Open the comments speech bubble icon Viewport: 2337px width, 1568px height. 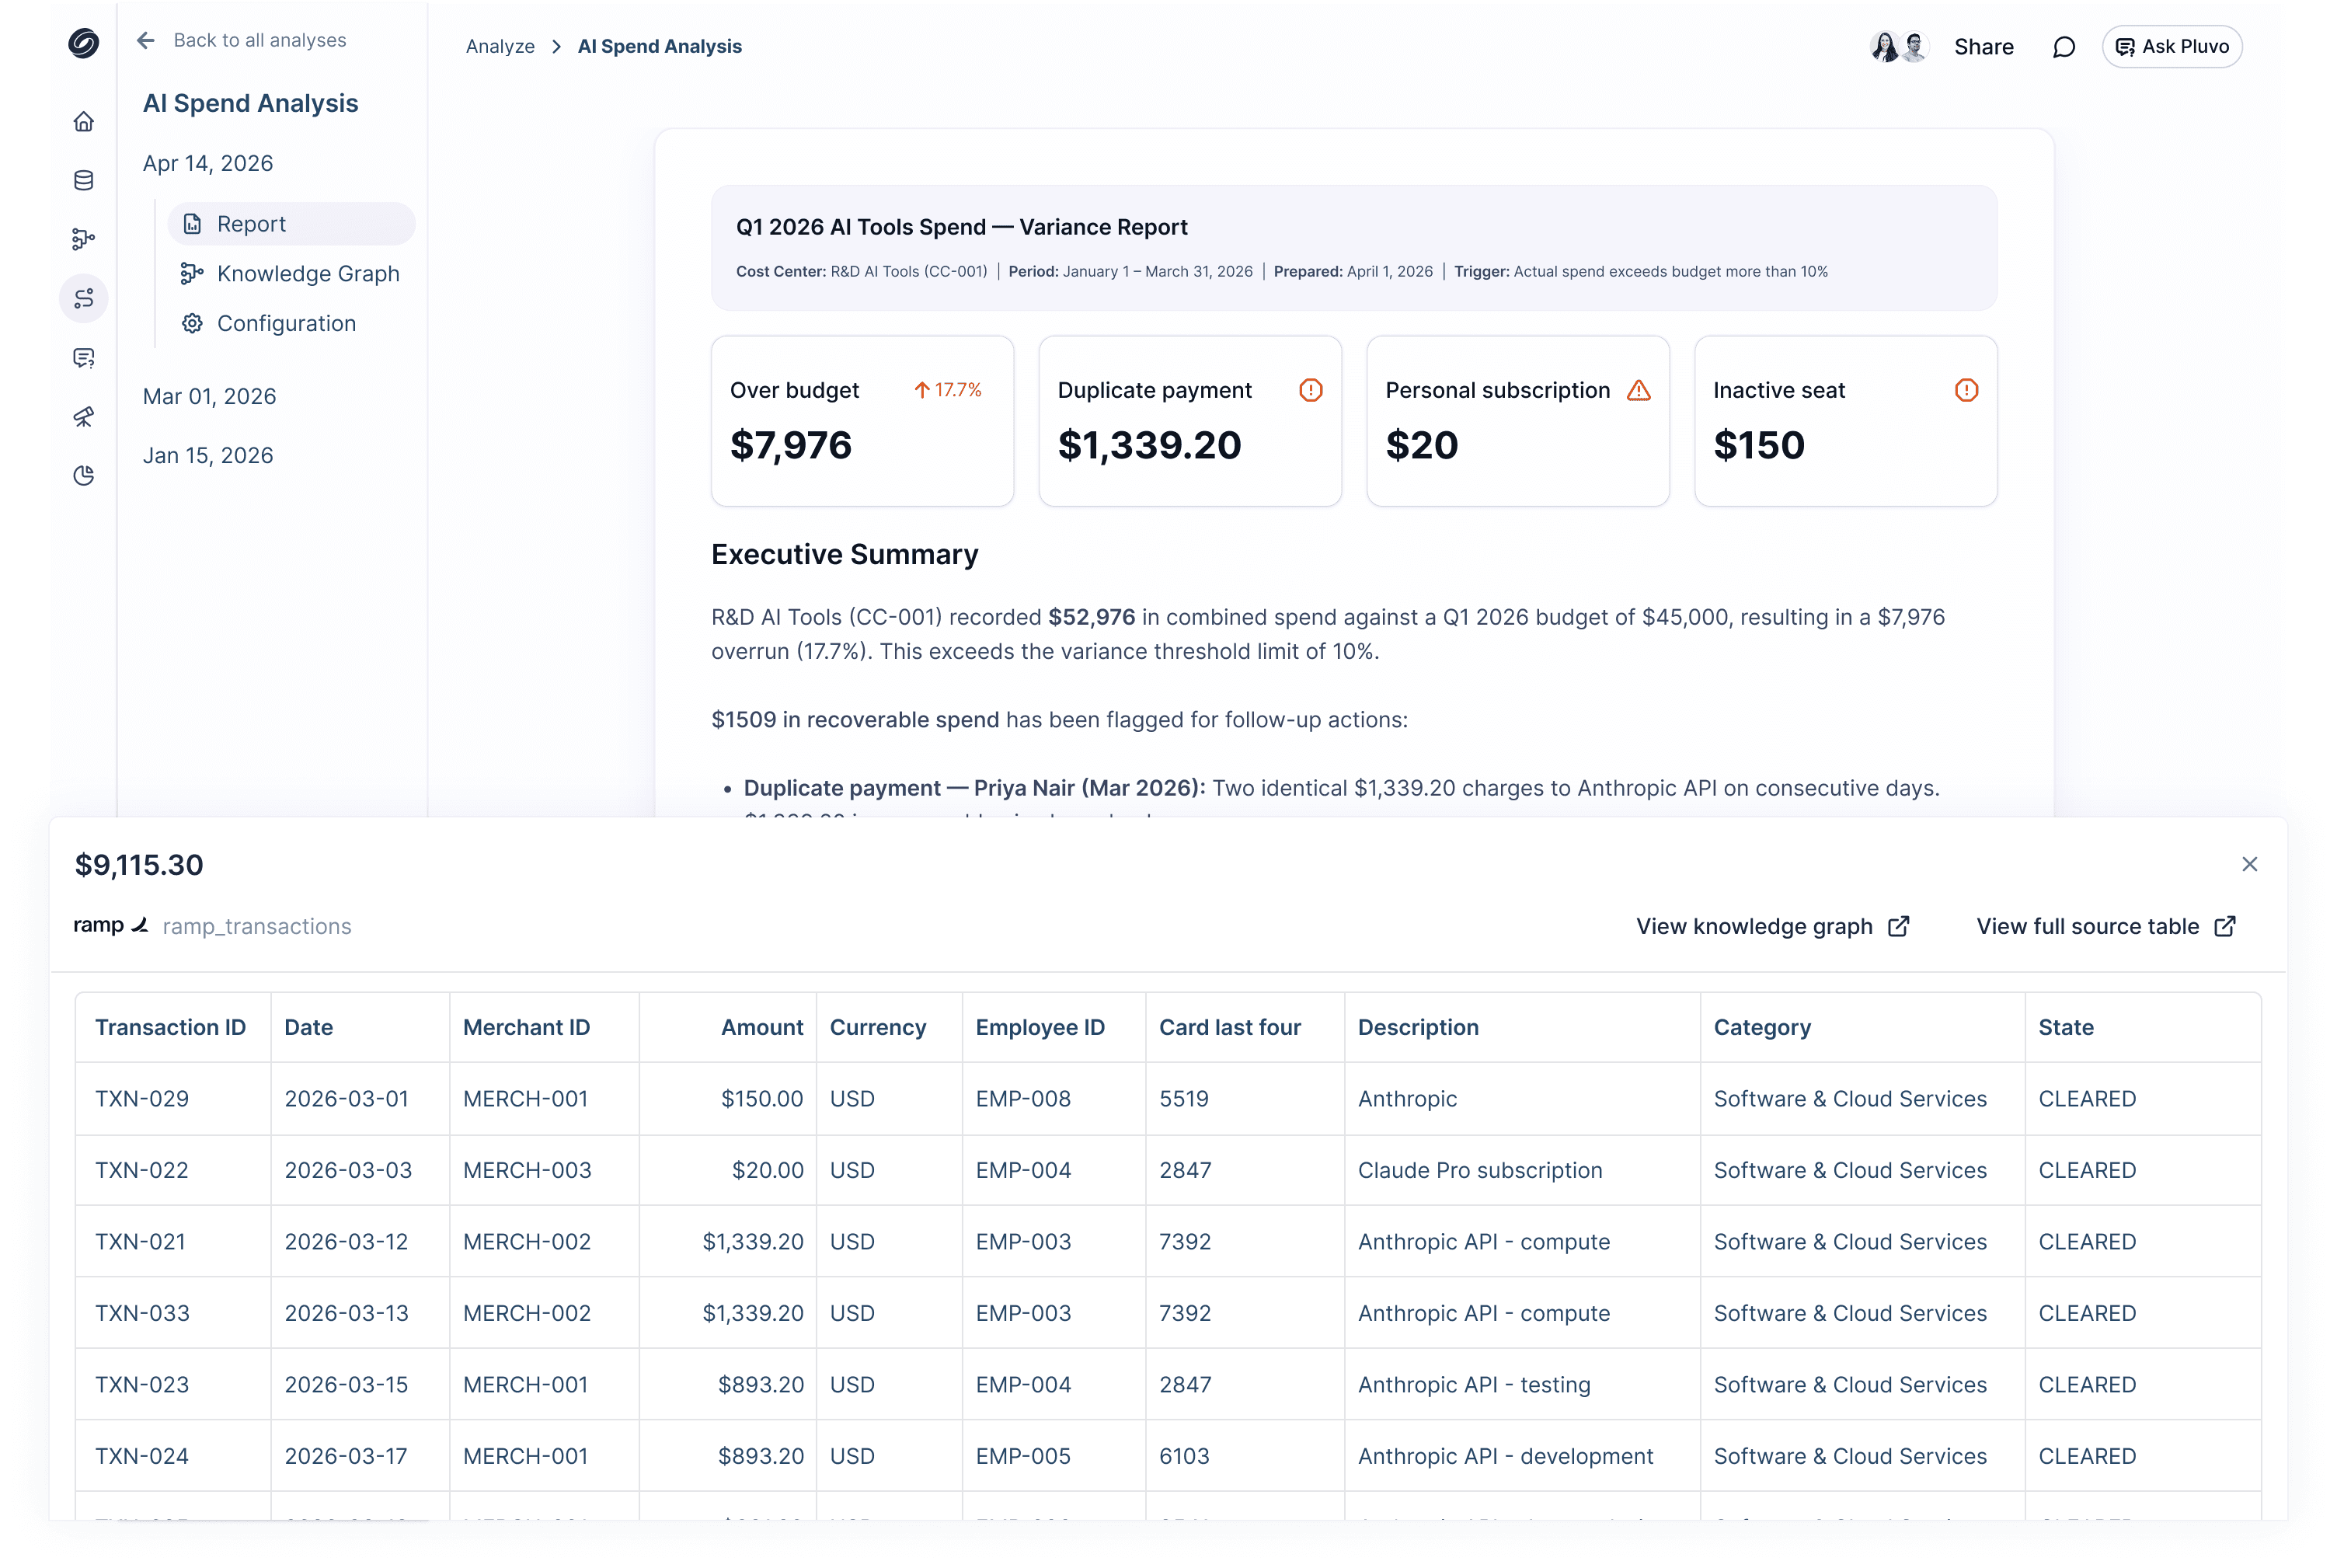point(2063,47)
